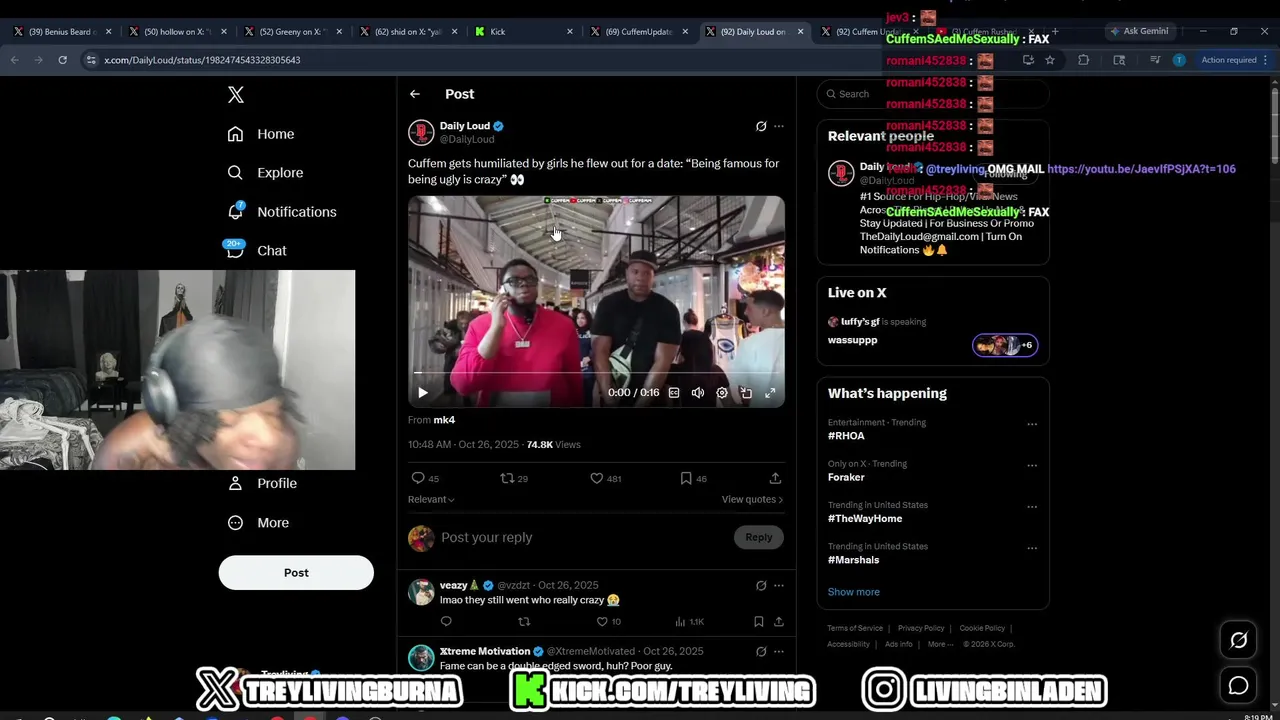The height and width of the screenshot is (720, 1280).
Task: Open the floating Grok button
Action: [x=1238, y=641]
